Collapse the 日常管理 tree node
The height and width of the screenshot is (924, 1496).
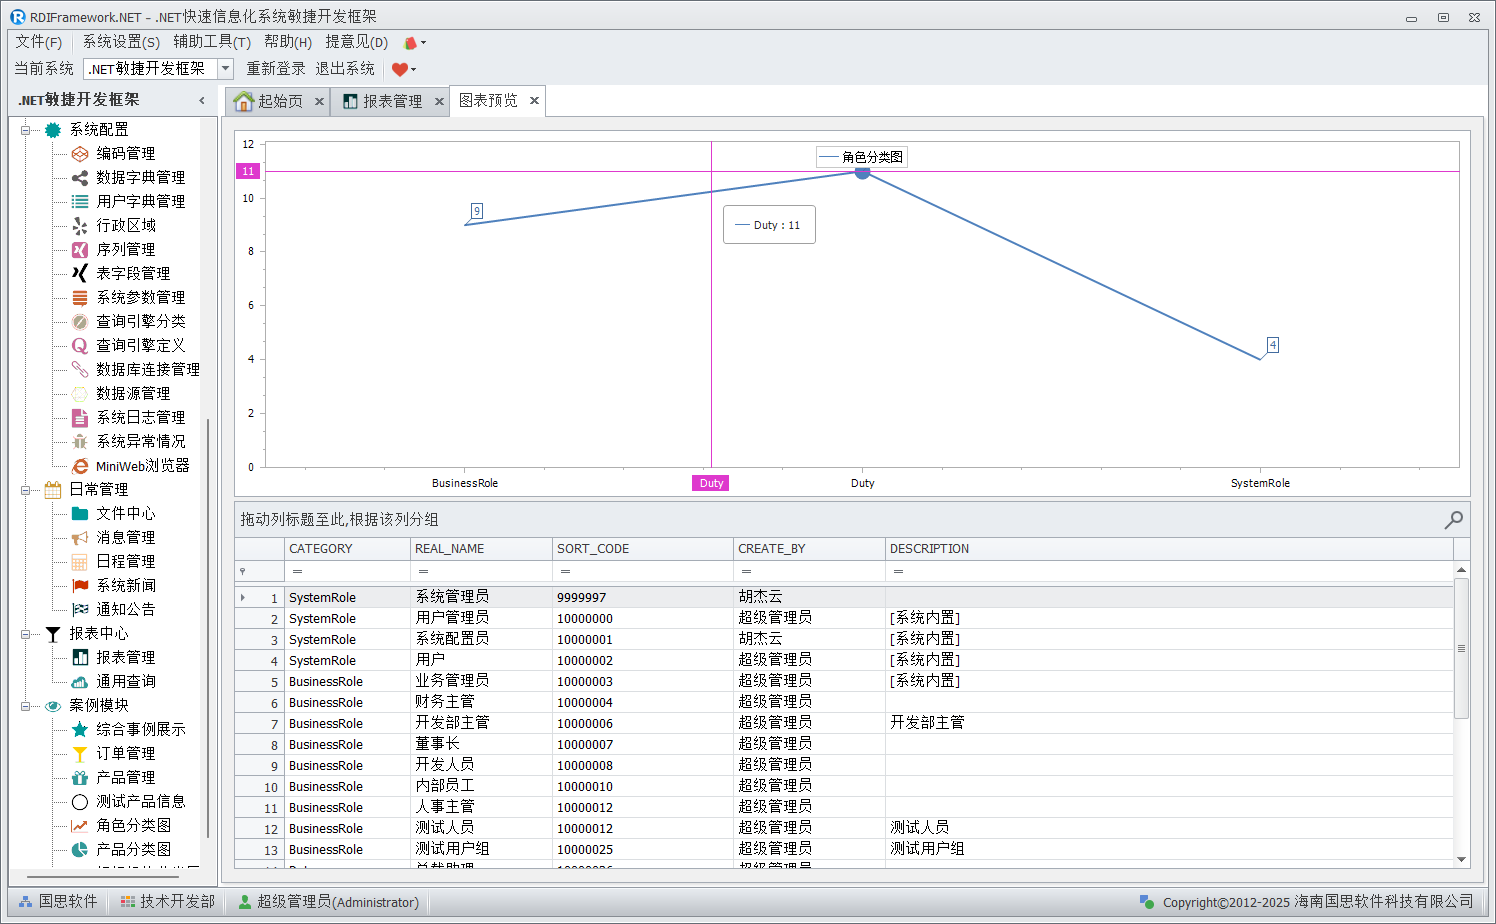coord(26,490)
